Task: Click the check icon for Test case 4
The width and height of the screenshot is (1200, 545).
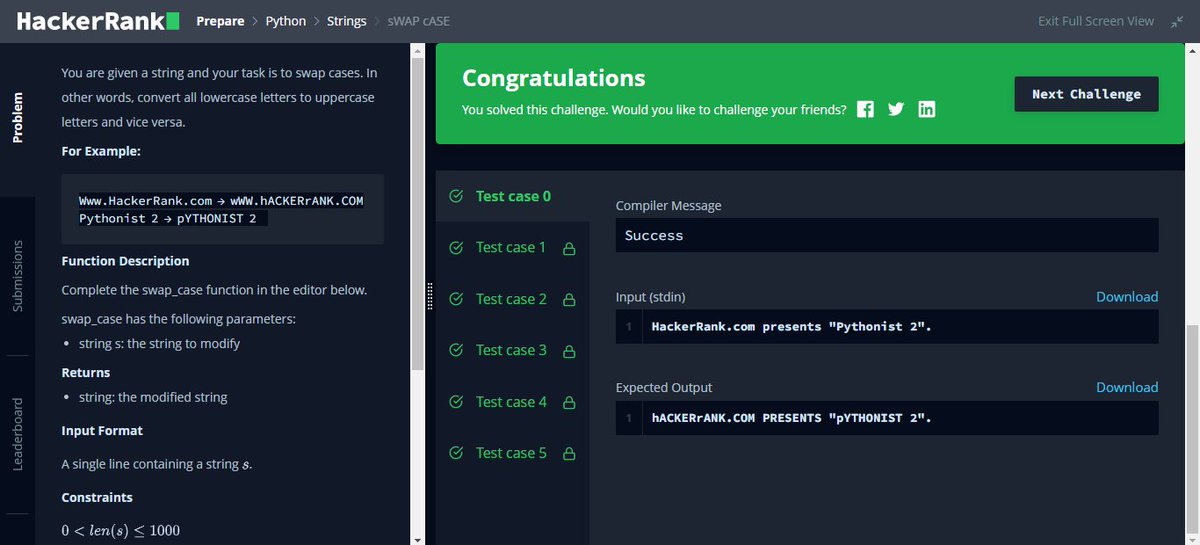Action: [x=456, y=402]
